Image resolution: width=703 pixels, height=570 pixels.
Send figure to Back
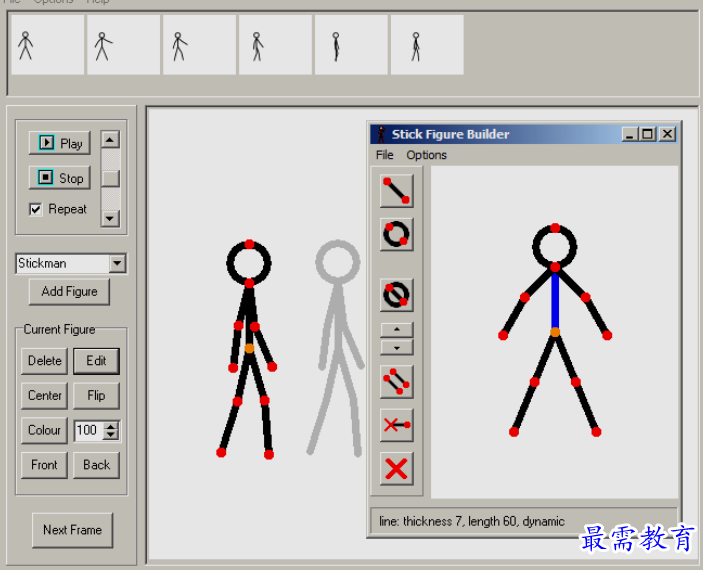point(96,465)
